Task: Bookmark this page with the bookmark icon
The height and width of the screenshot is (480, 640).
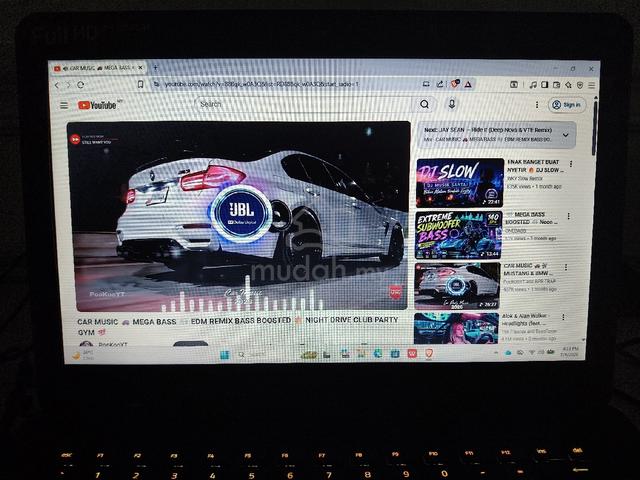Action: pyautogui.click(x=140, y=84)
